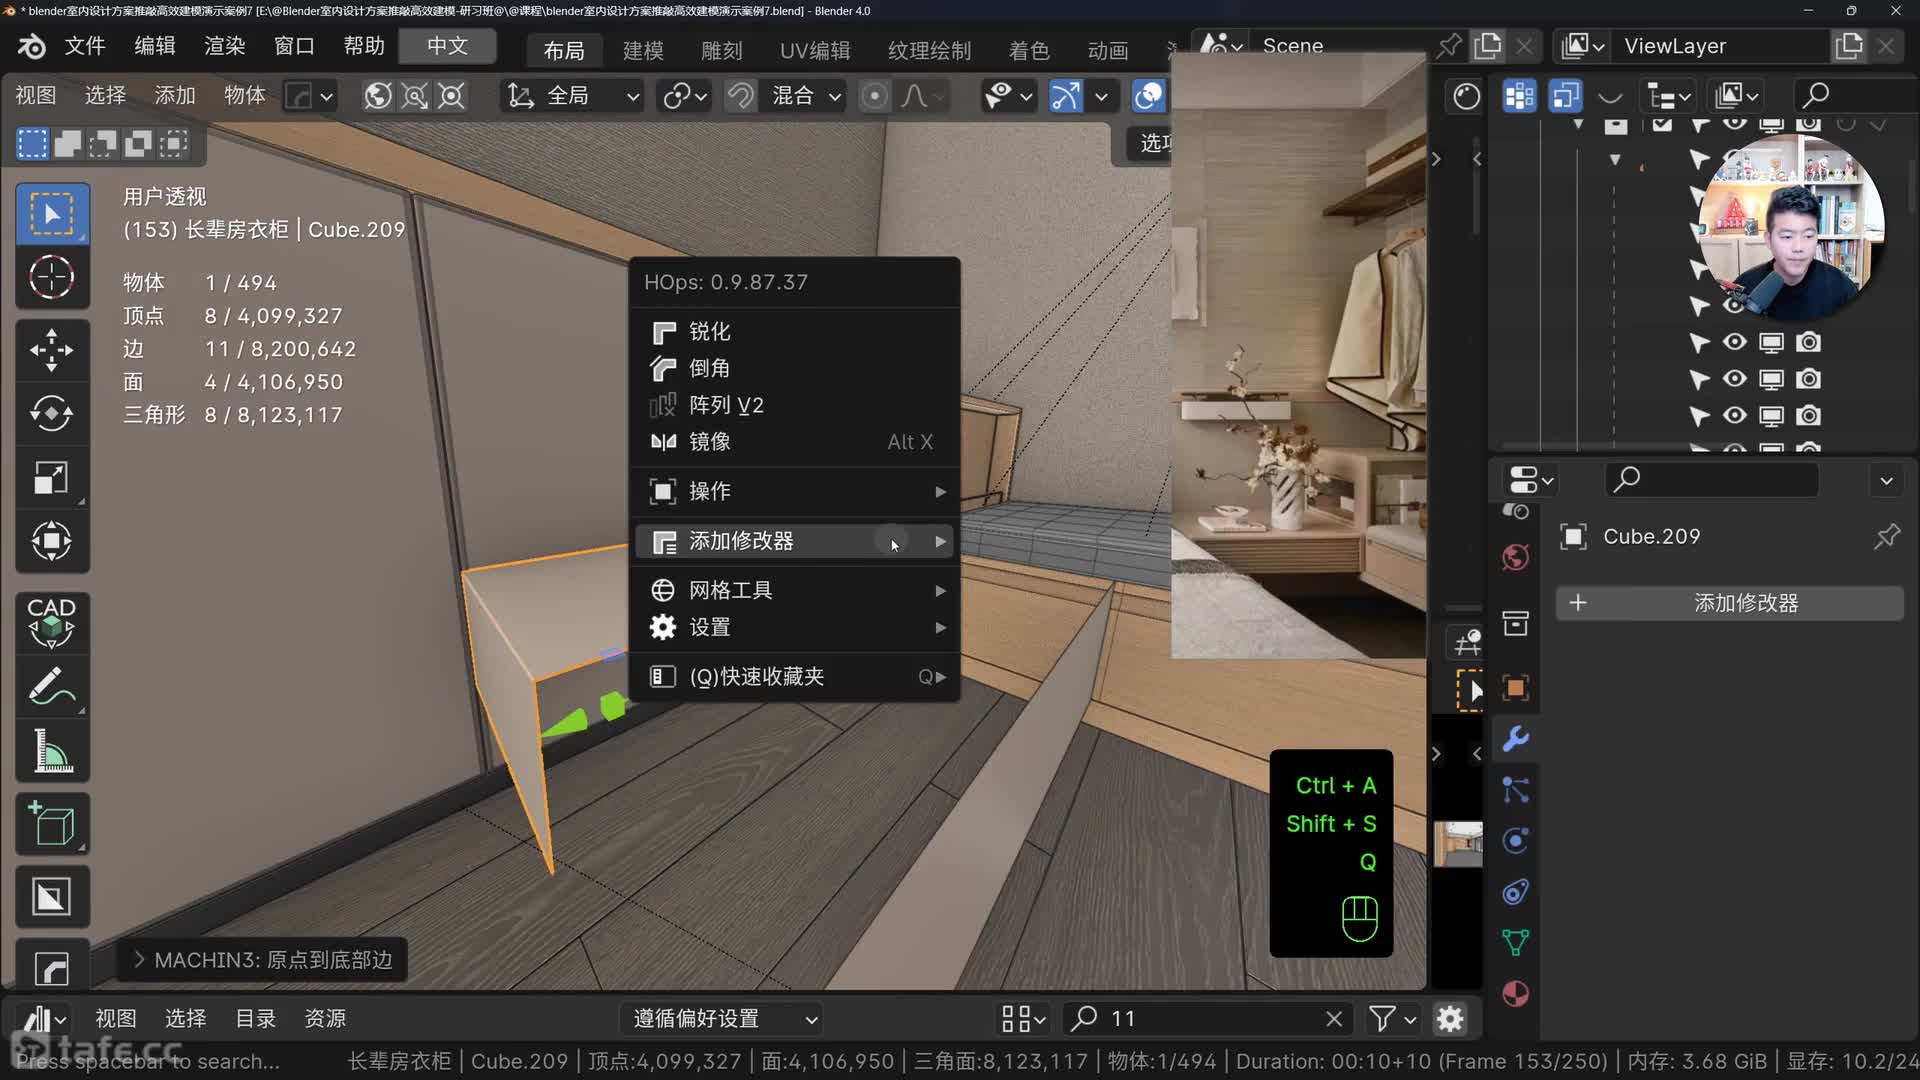Viewport: 1920px width, 1080px height.
Task: Toggle Cube.209 pin in properties
Action: coord(1886,537)
